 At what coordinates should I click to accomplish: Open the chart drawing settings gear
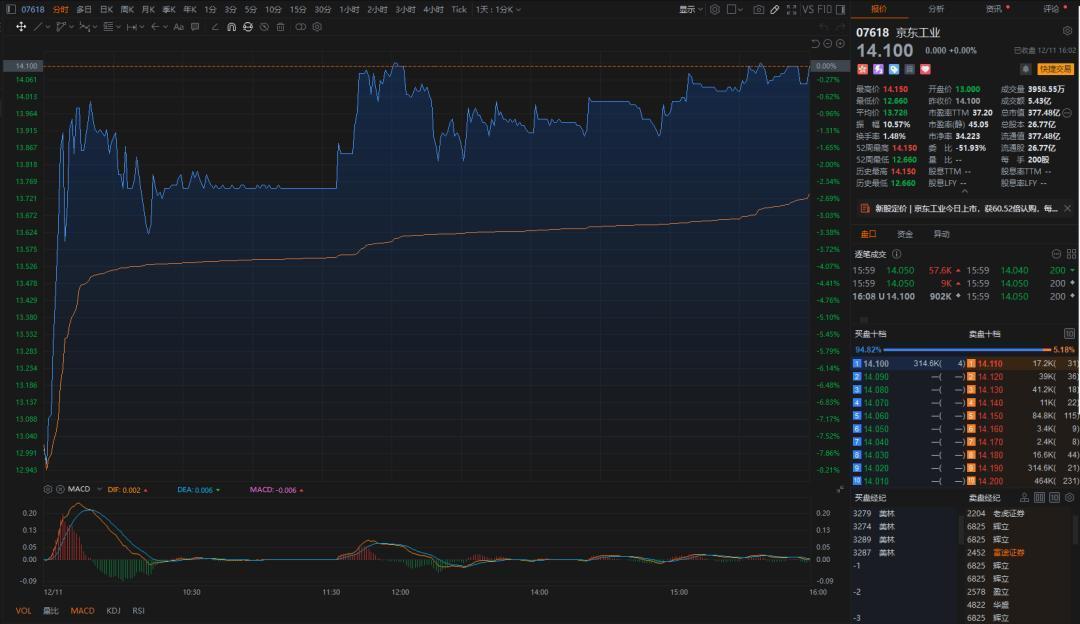click(x=316, y=27)
